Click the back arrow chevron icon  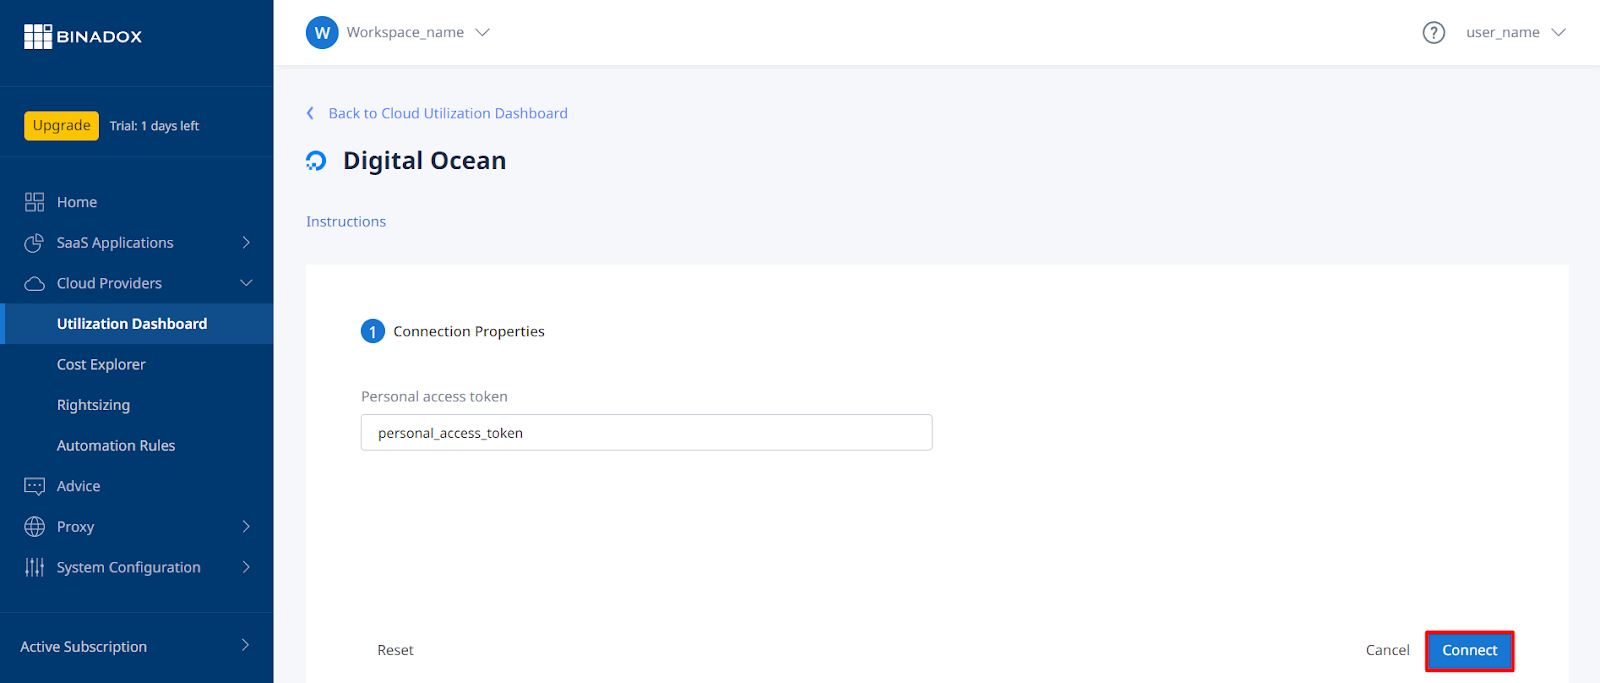[310, 113]
